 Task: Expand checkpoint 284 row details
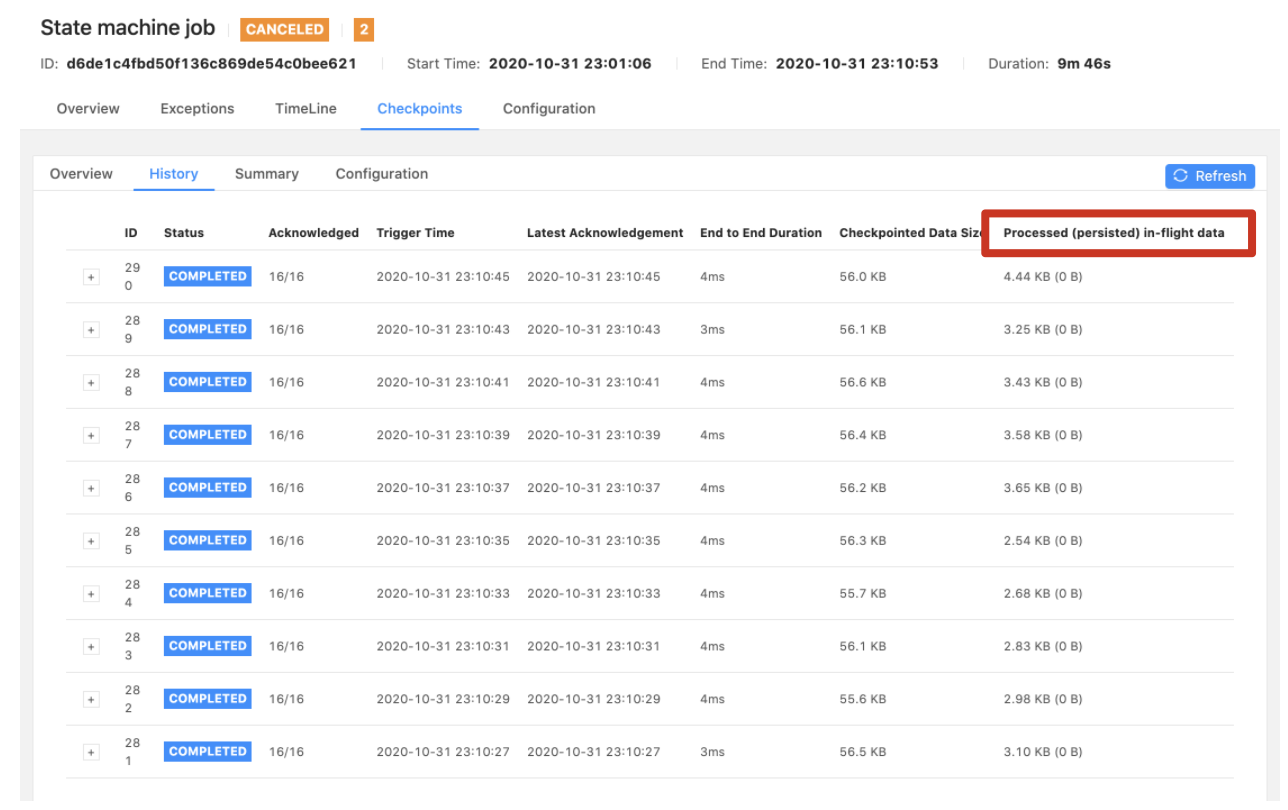click(x=91, y=594)
